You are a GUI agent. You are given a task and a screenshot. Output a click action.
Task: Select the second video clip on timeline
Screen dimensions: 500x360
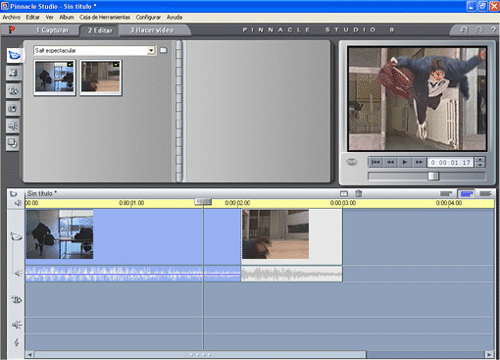click(292, 237)
